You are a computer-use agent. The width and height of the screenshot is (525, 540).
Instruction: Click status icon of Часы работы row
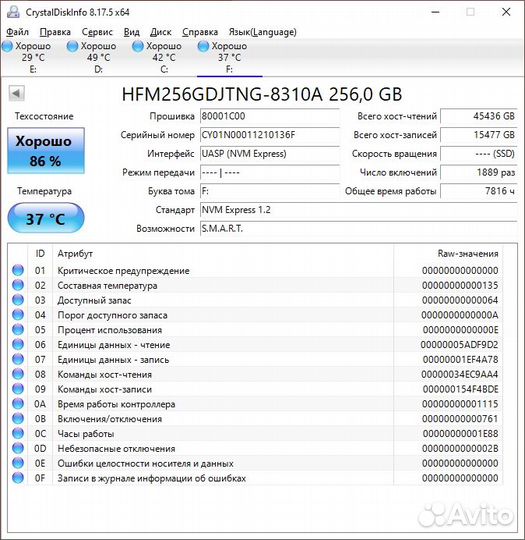(18, 433)
